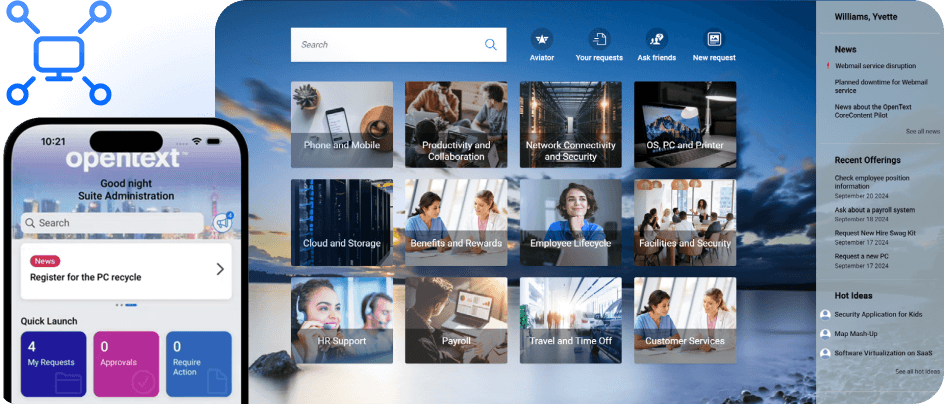Tap the Require Action quick launch card
944x404 pixels.
(199, 364)
